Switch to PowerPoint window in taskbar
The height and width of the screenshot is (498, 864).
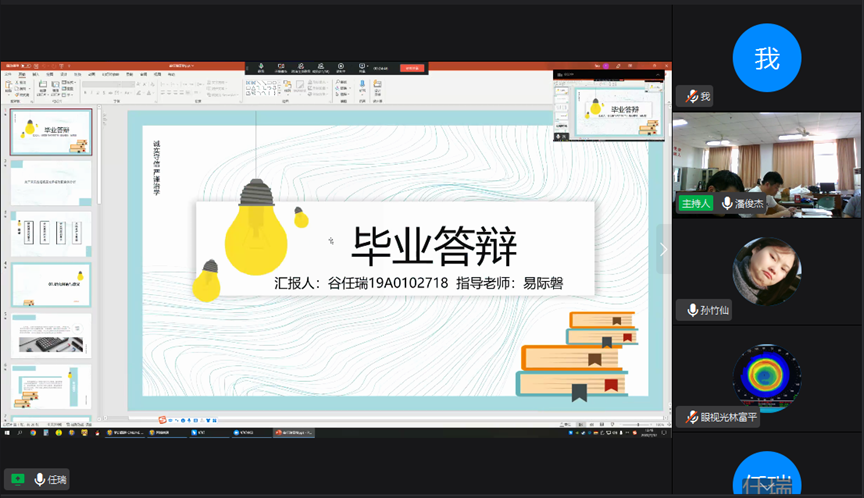point(290,432)
